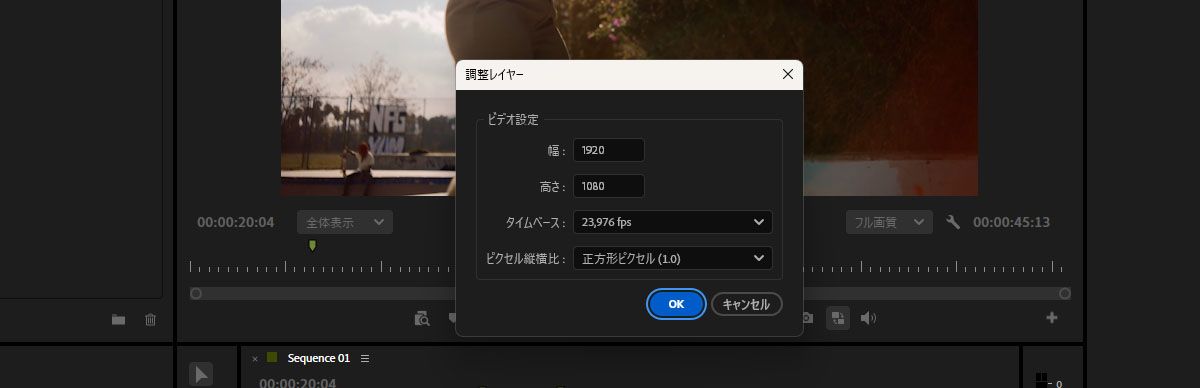Switch to the Sequence 01 timeline tab

click(319, 358)
